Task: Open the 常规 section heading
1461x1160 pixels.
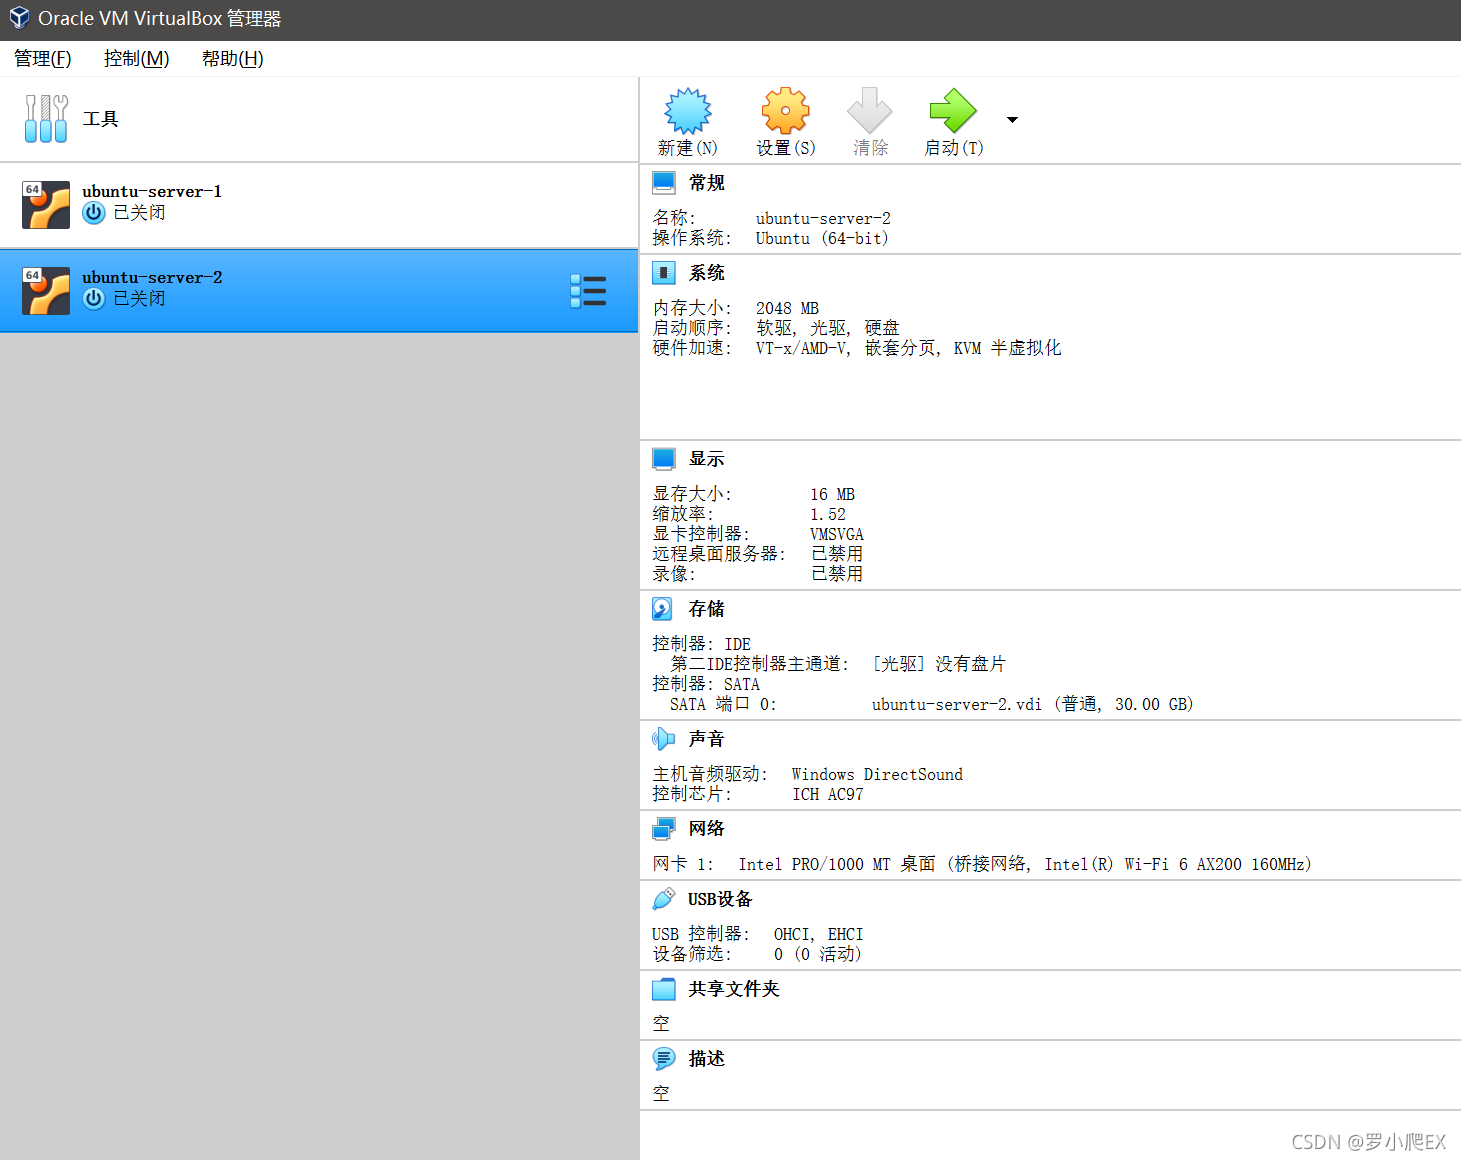Action: pyautogui.click(x=707, y=183)
